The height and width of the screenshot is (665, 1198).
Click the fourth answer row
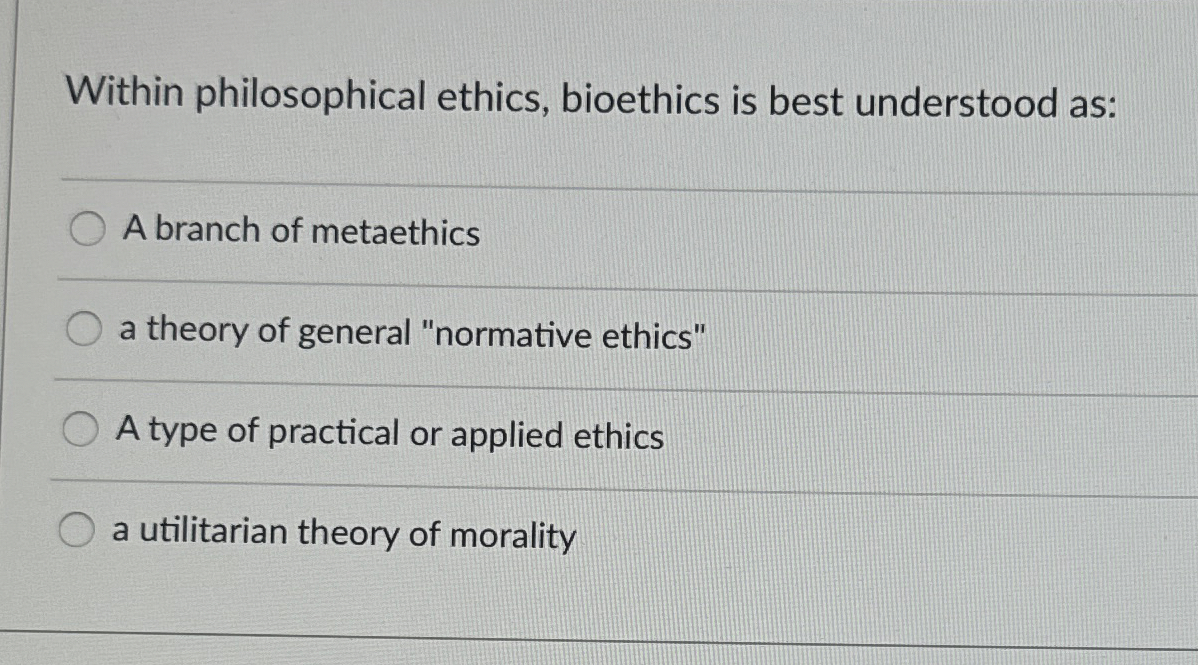[x=500, y=533]
